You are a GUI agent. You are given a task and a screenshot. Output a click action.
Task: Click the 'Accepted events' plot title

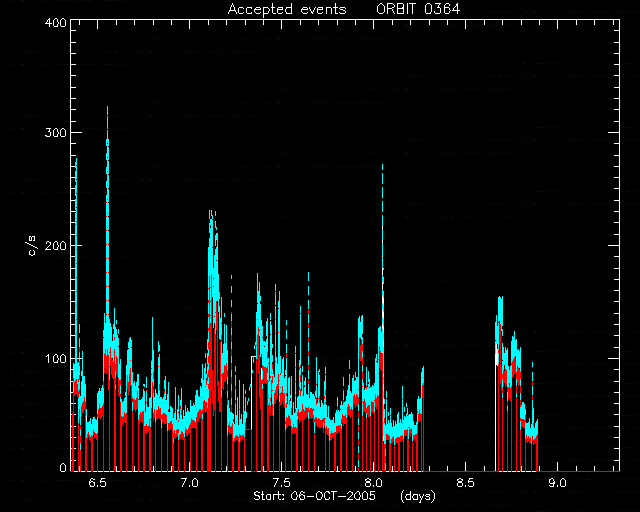click(287, 9)
